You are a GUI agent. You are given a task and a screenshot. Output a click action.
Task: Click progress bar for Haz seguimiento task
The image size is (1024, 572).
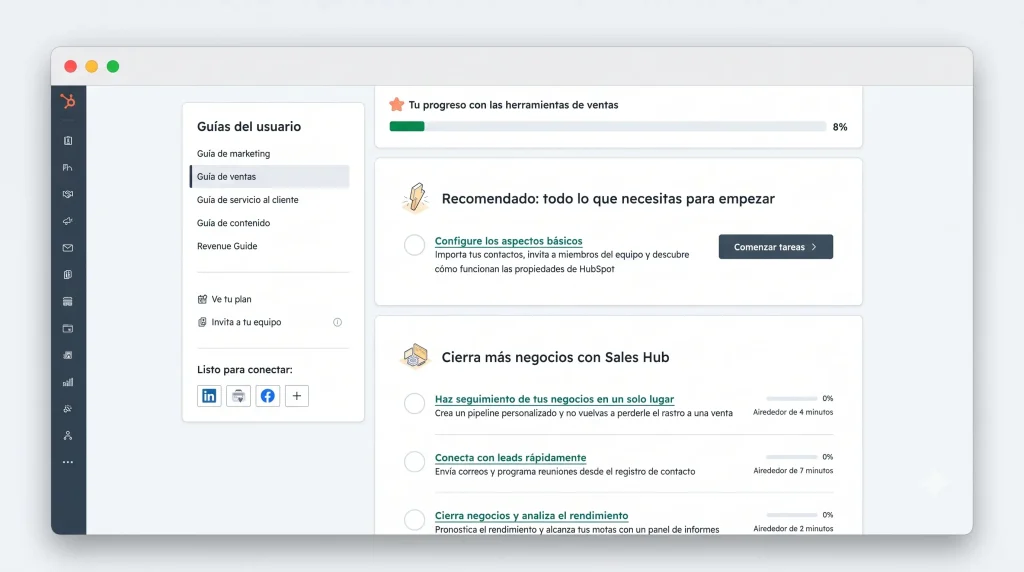point(792,398)
